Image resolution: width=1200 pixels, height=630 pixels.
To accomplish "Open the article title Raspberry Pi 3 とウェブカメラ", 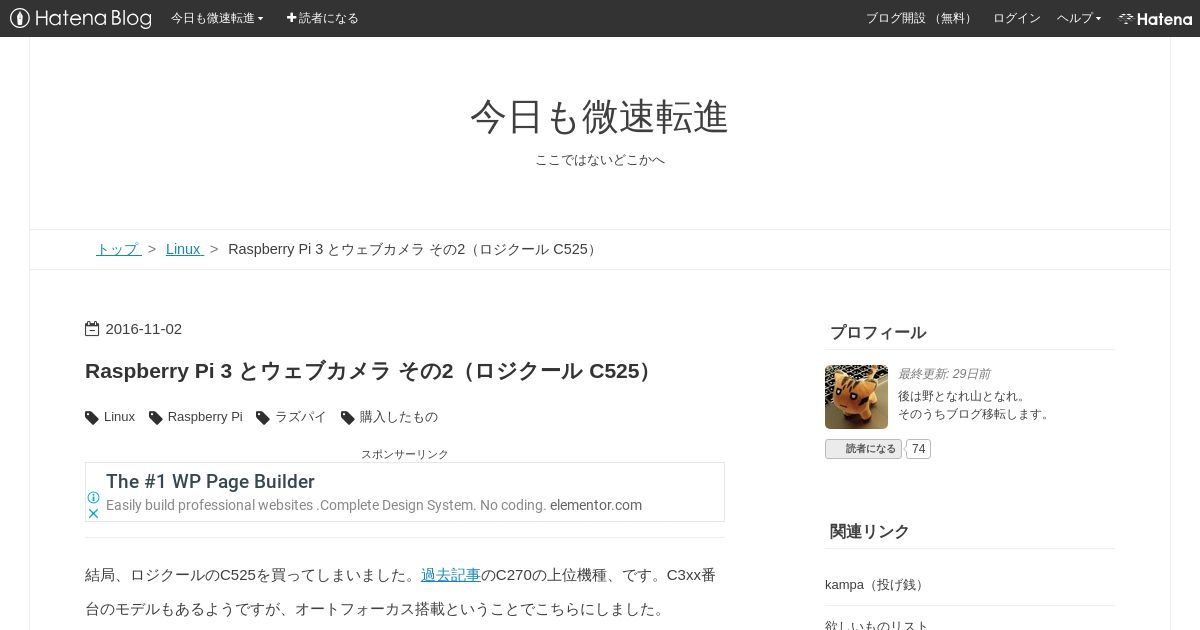I will click(x=371, y=371).
